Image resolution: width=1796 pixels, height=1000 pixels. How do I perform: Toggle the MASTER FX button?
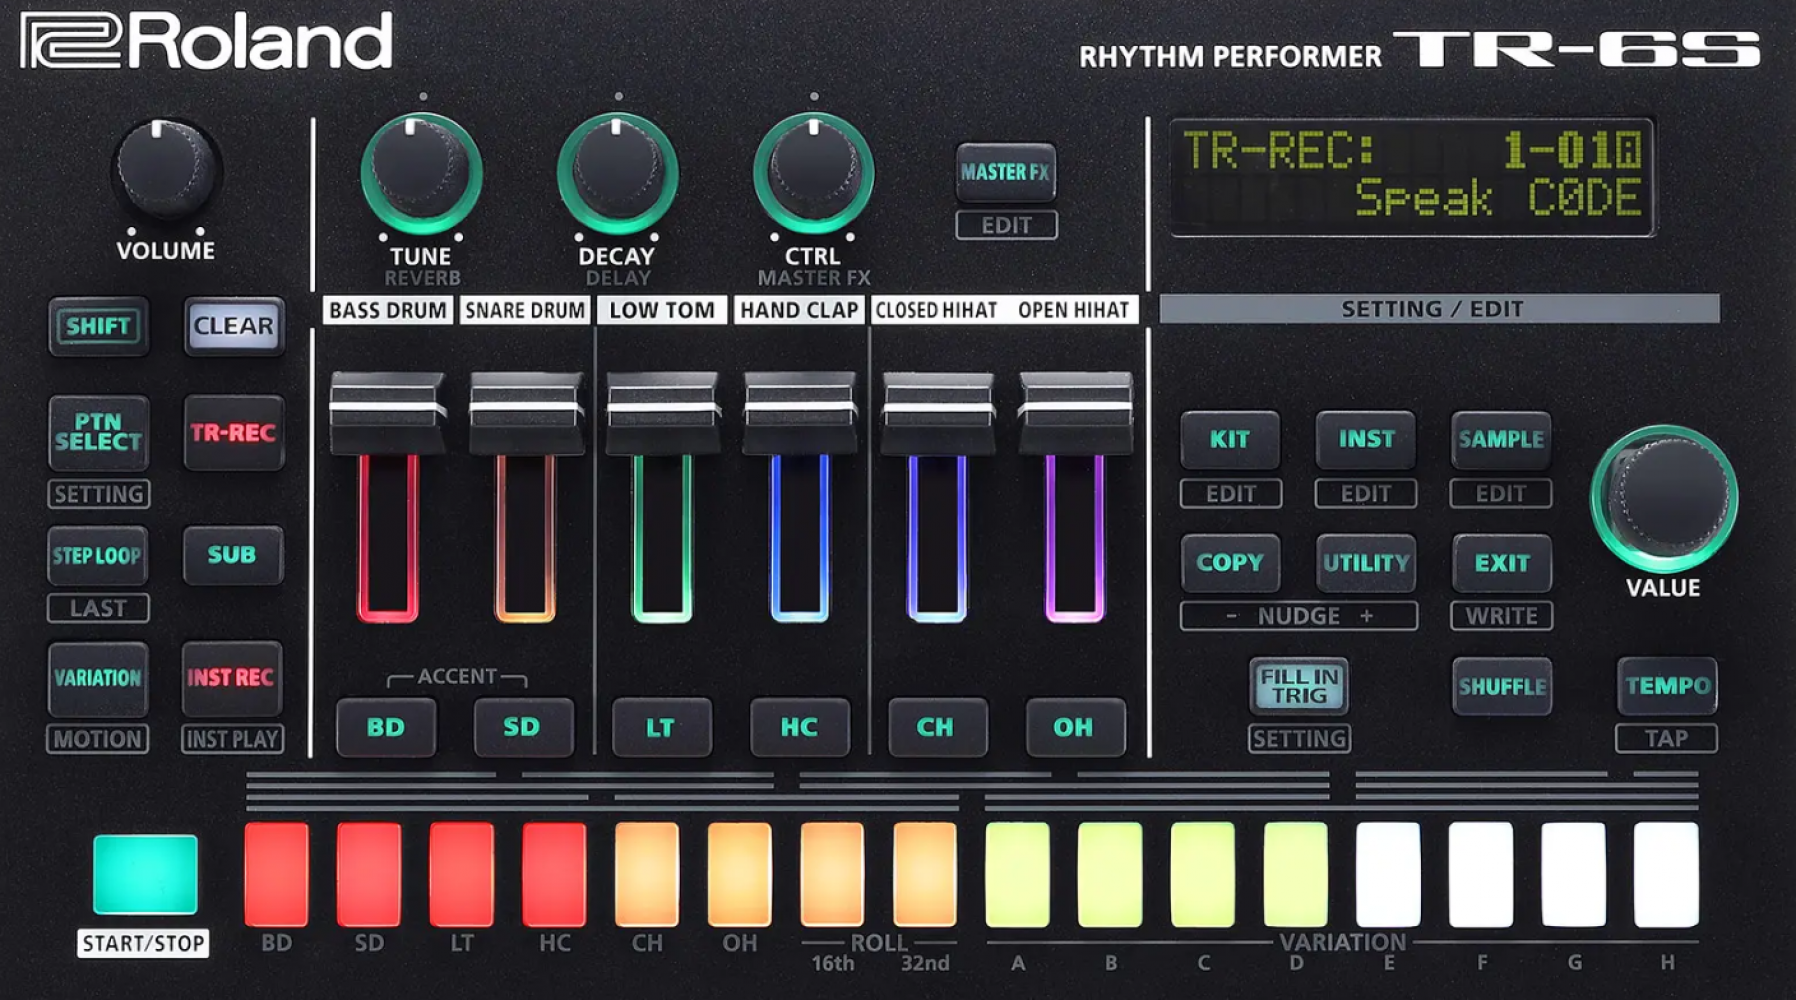click(x=1005, y=172)
